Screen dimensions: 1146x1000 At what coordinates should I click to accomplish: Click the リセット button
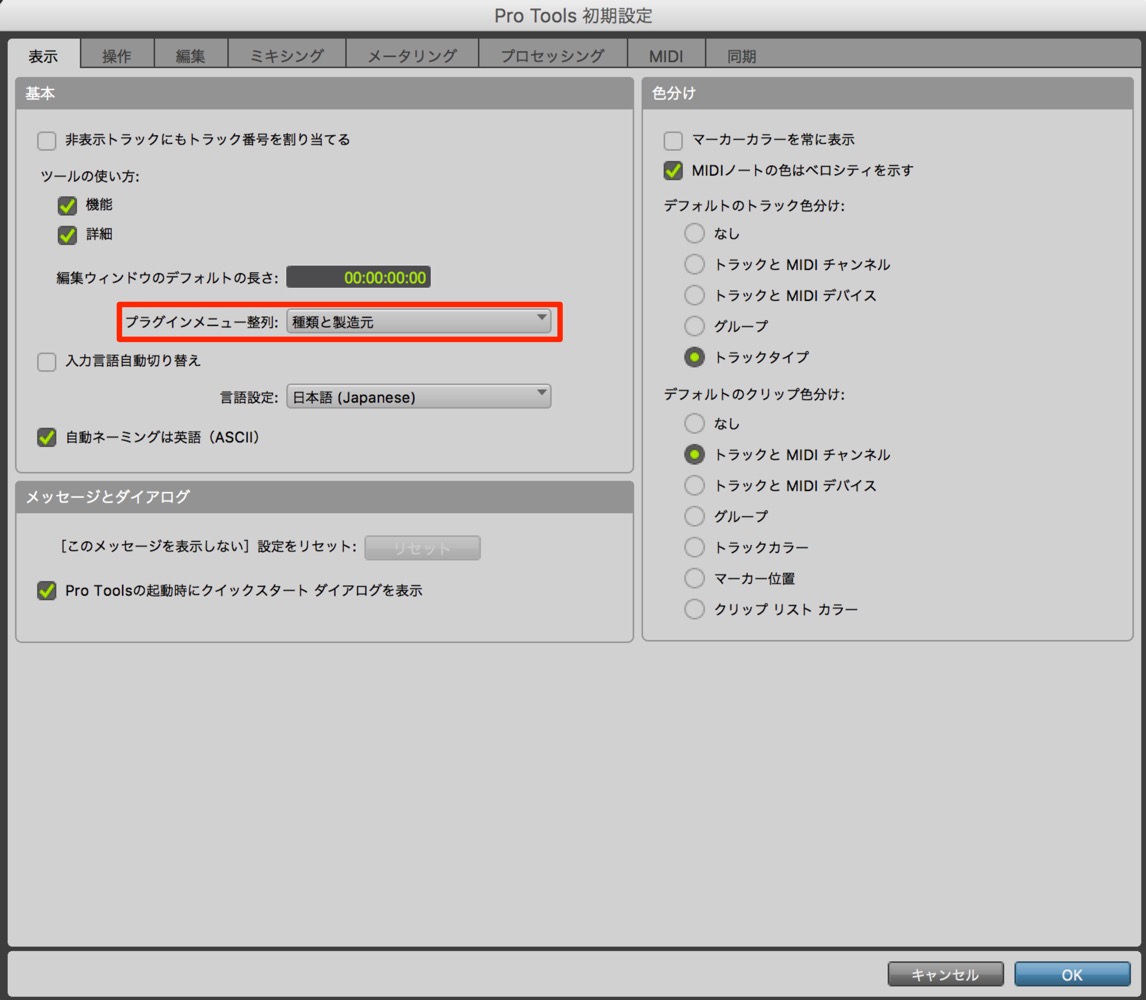422,548
